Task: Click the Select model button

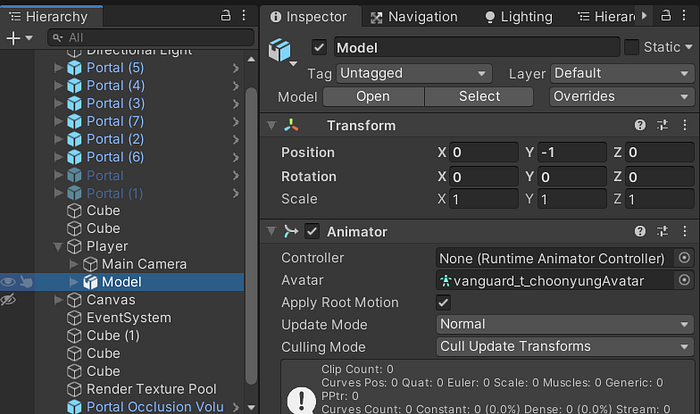Action: pyautogui.click(x=479, y=97)
